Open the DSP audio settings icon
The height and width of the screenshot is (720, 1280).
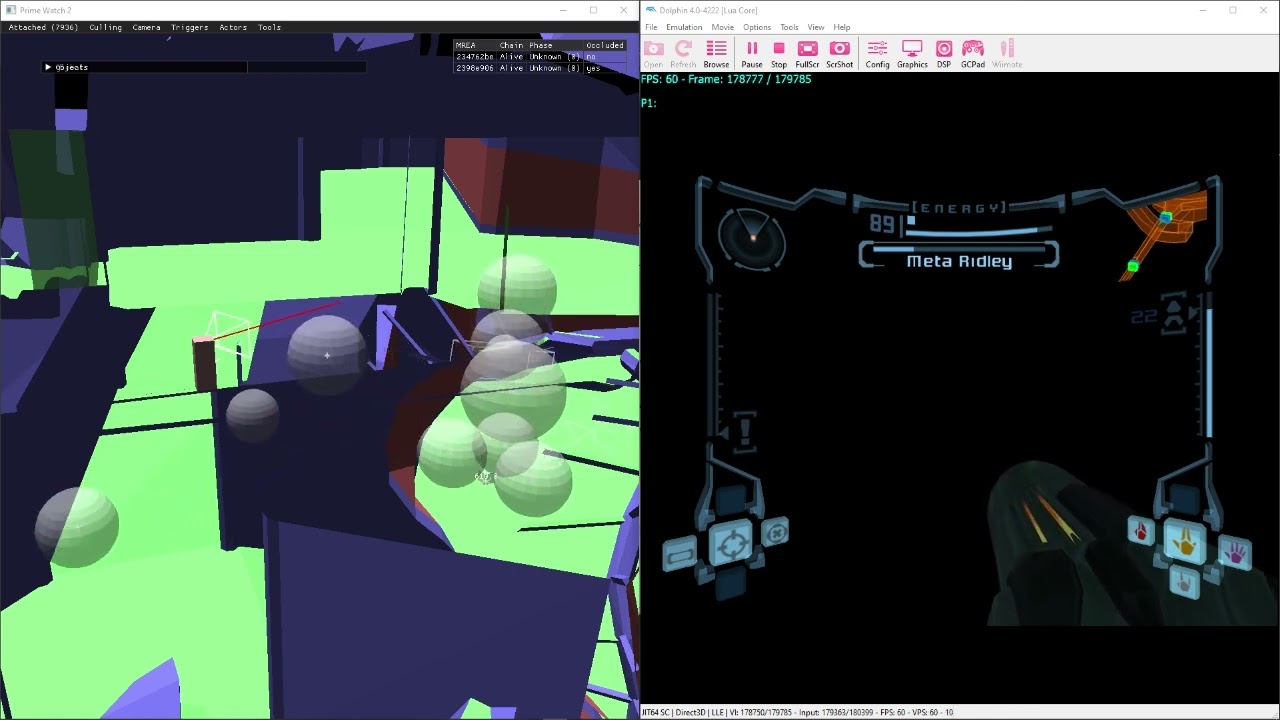(944, 53)
